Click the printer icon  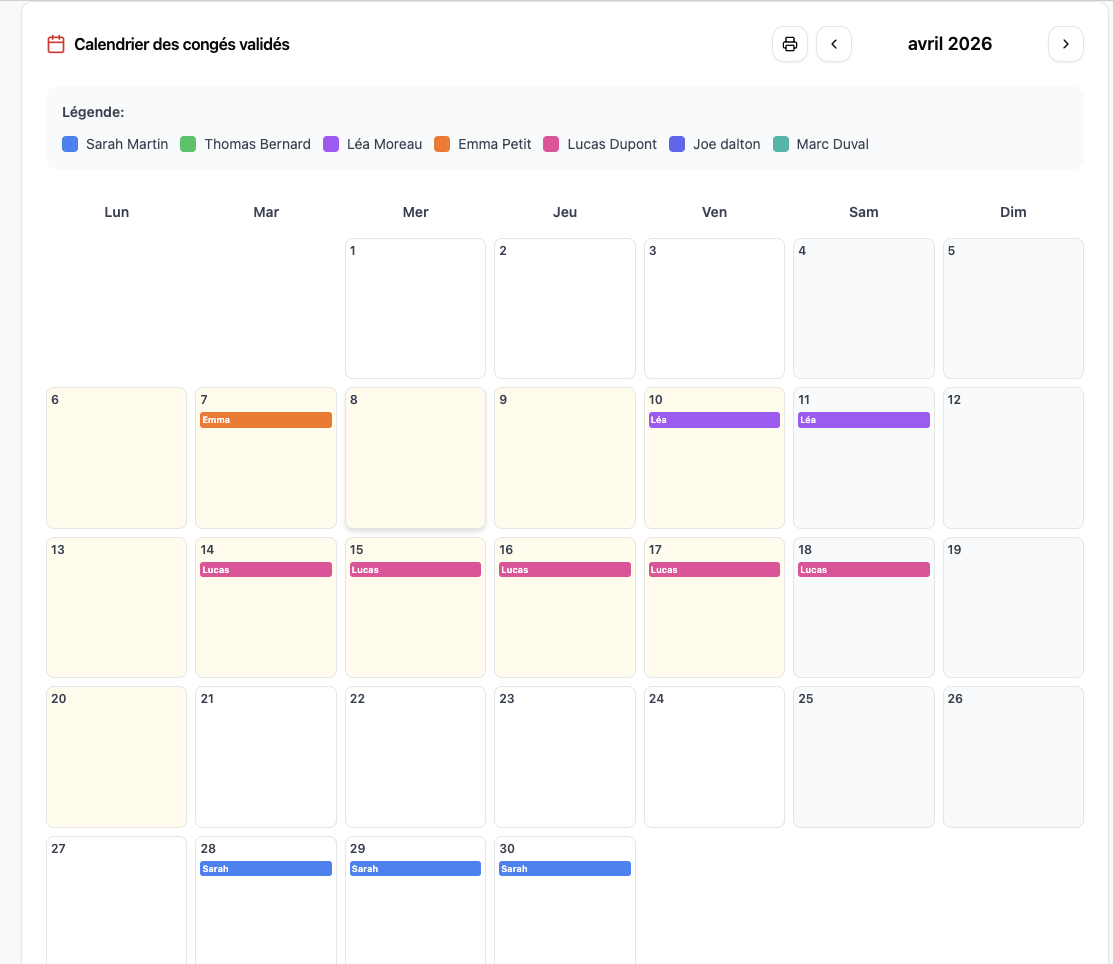pyautogui.click(x=789, y=44)
